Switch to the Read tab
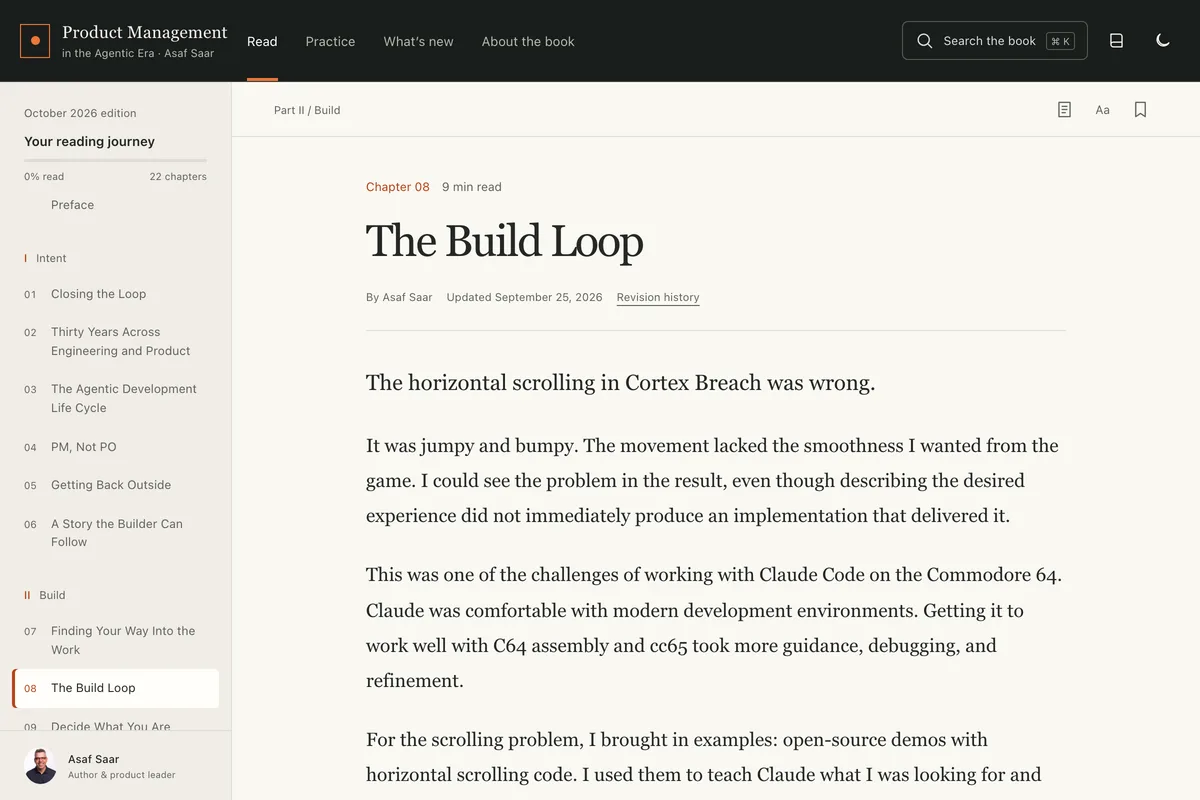This screenshot has height=800, width=1200. click(x=262, y=41)
